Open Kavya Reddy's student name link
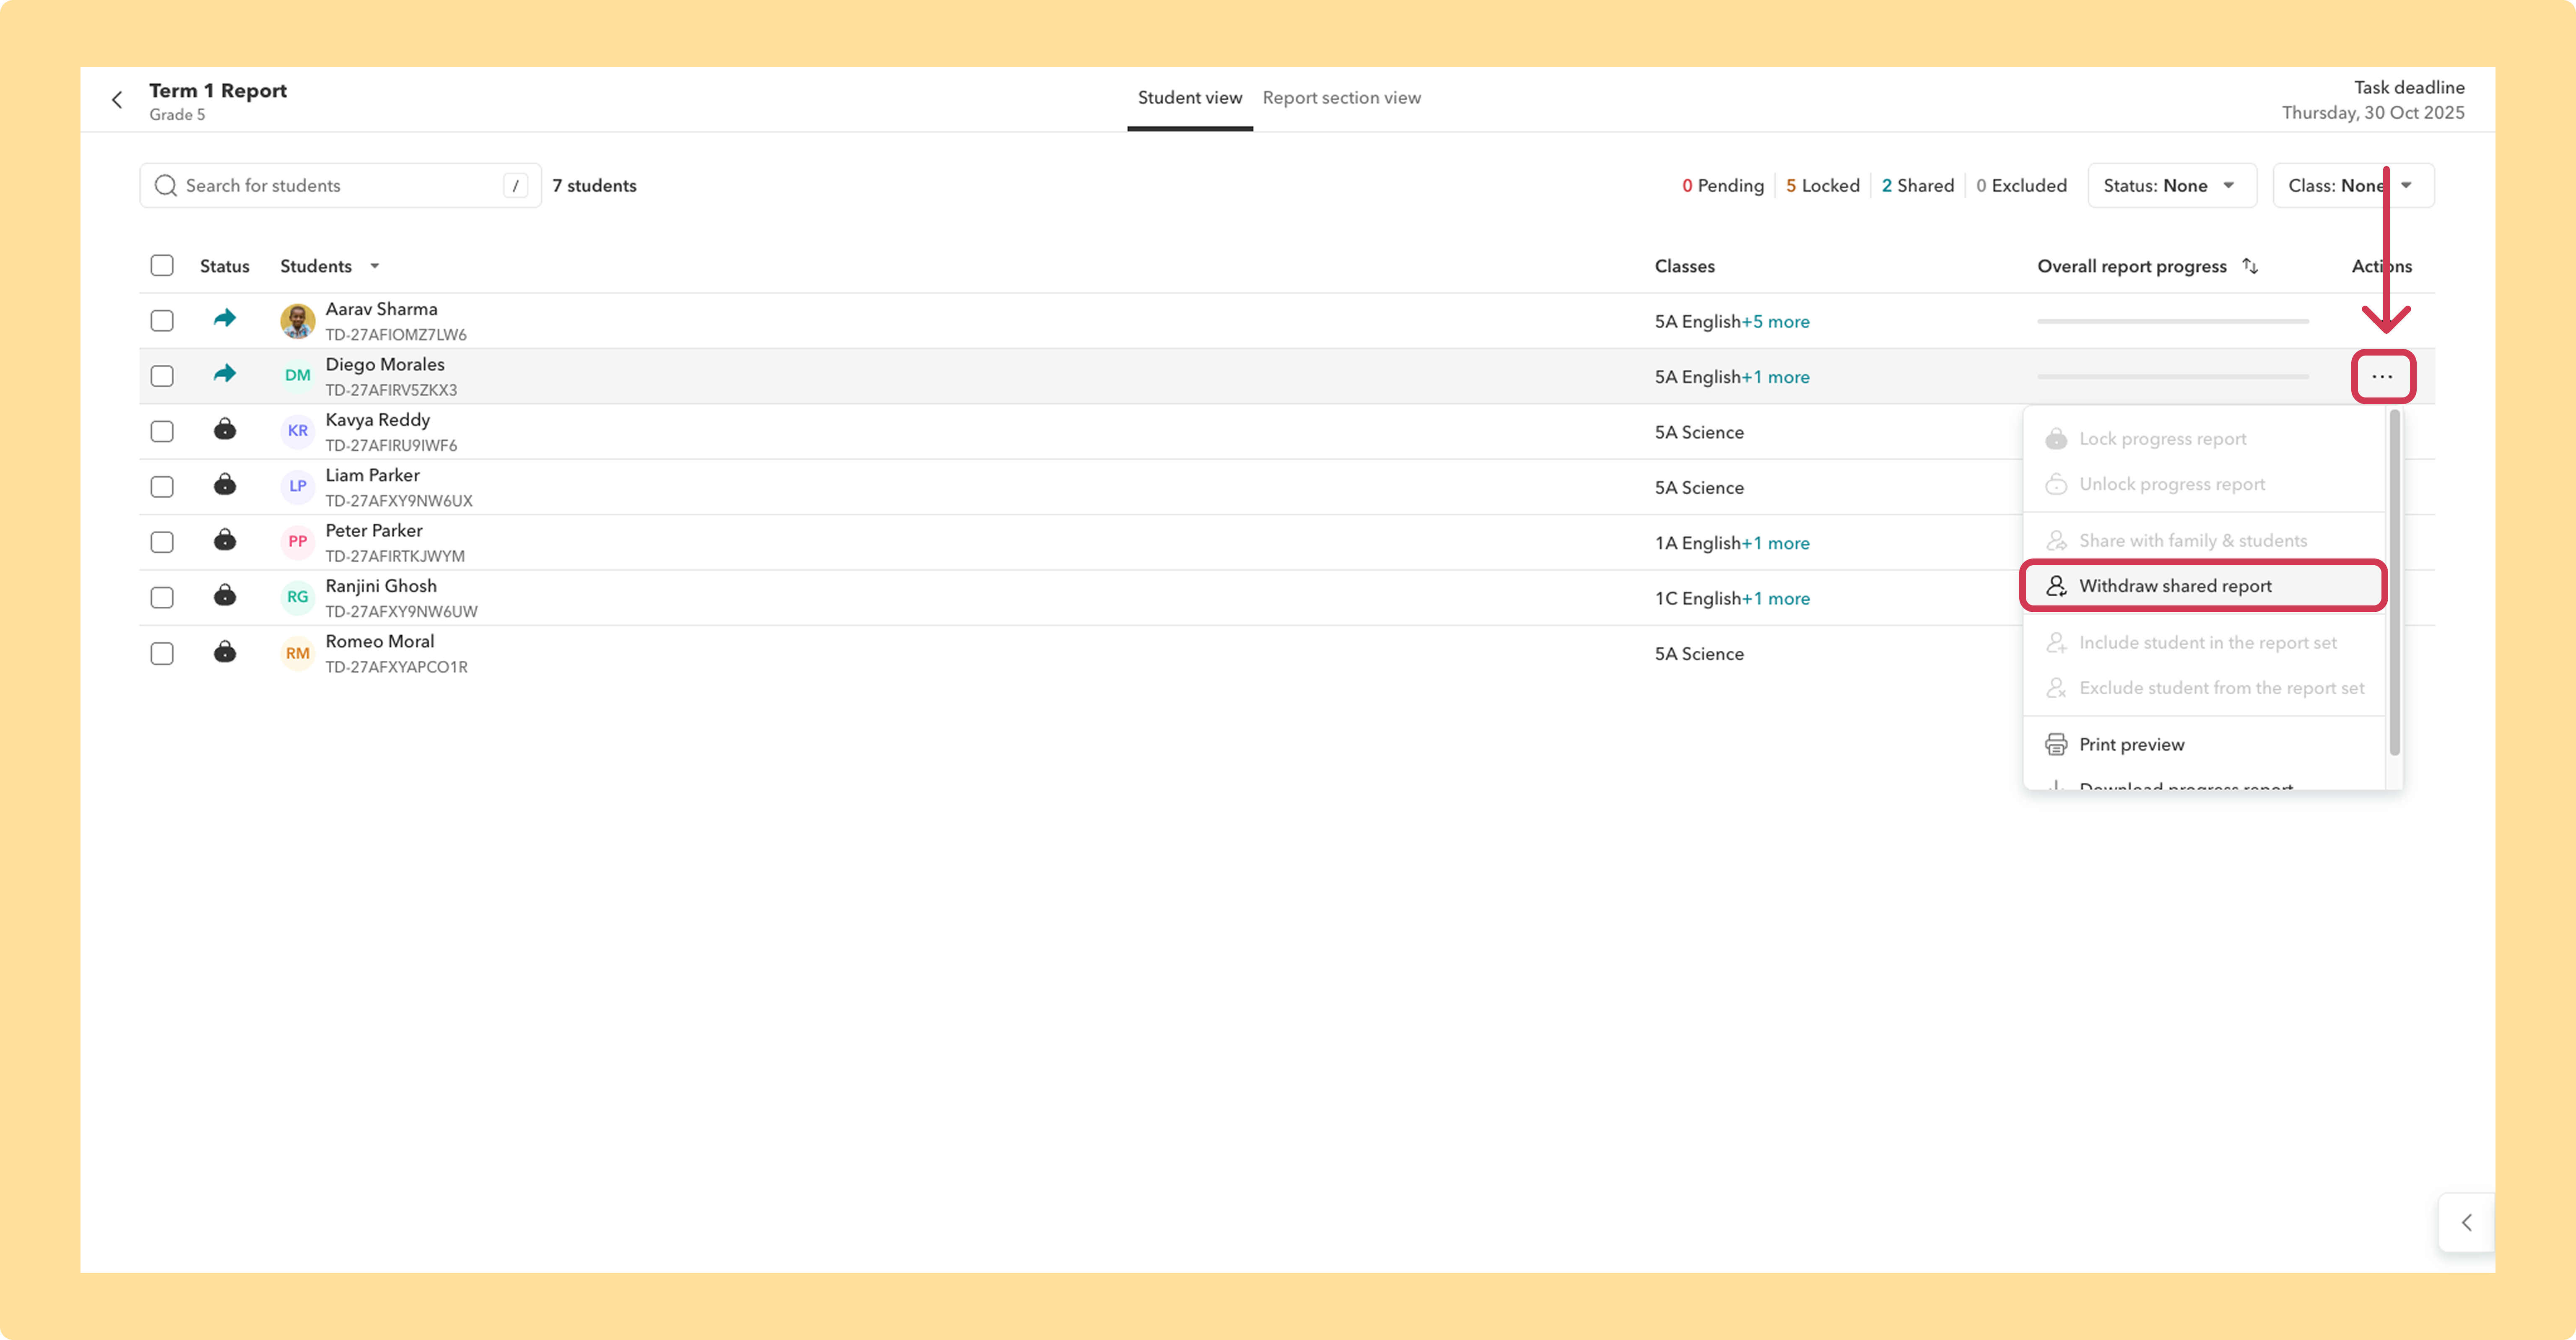Image resolution: width=2576 pixels, height=1340 pixels. (378, 420)
